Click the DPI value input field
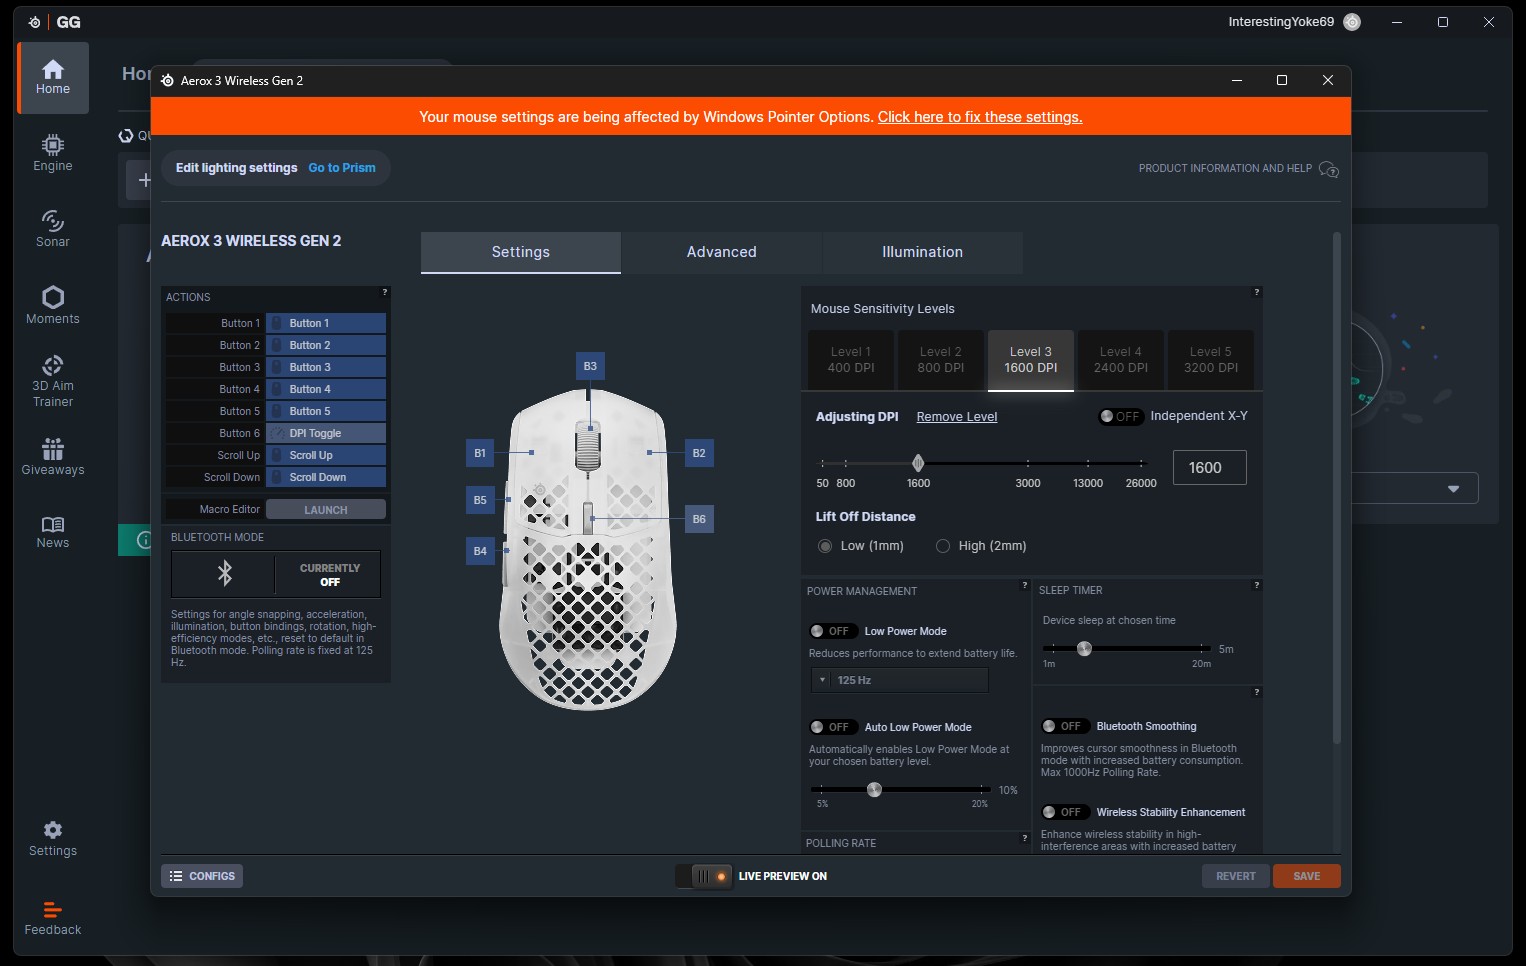This screenshot has width=1526, height=966. tap(1209, 468)
